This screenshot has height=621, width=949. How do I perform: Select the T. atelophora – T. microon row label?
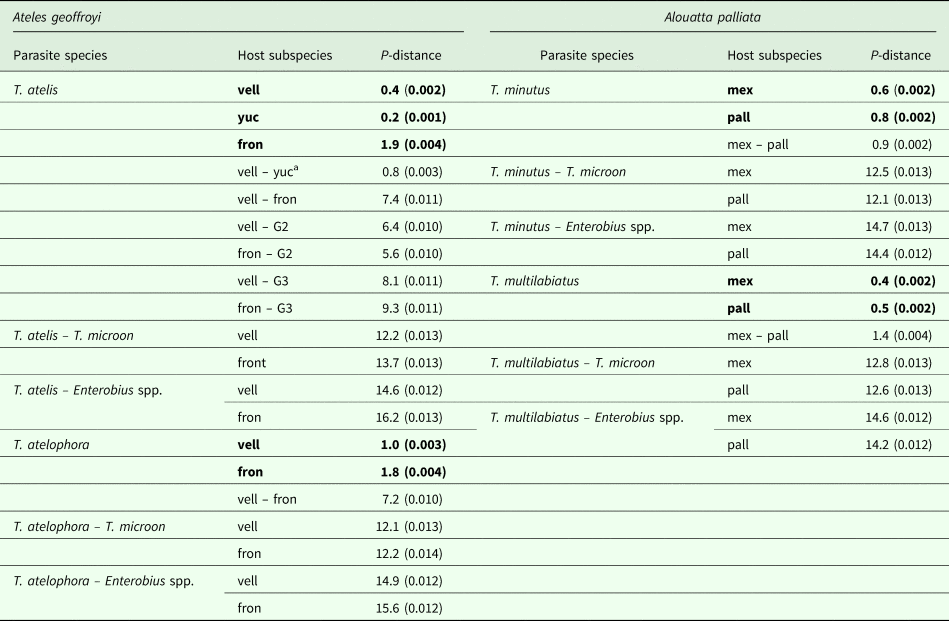tap(90, 526)
